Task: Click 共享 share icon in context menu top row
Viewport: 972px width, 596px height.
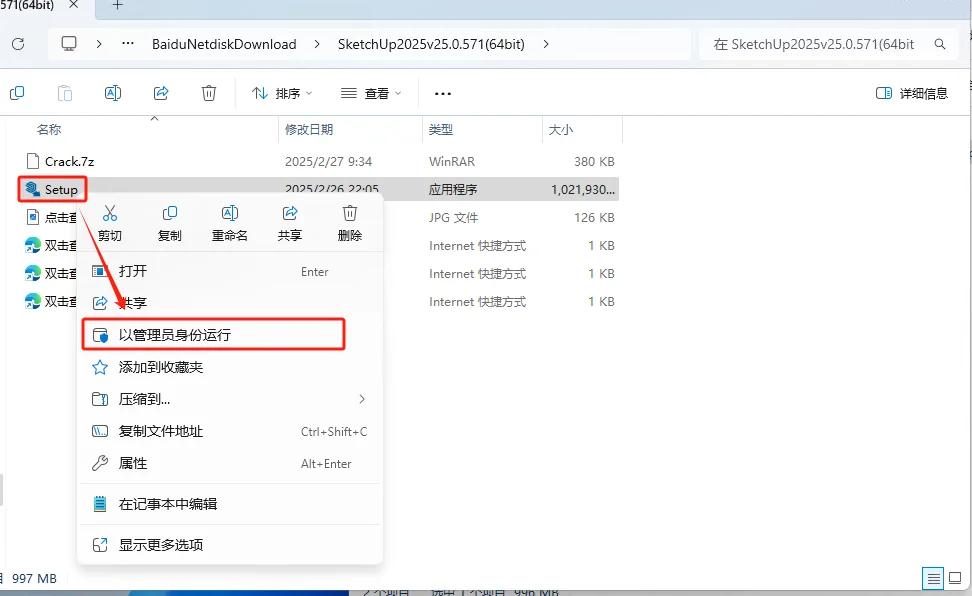Action: 289,223
